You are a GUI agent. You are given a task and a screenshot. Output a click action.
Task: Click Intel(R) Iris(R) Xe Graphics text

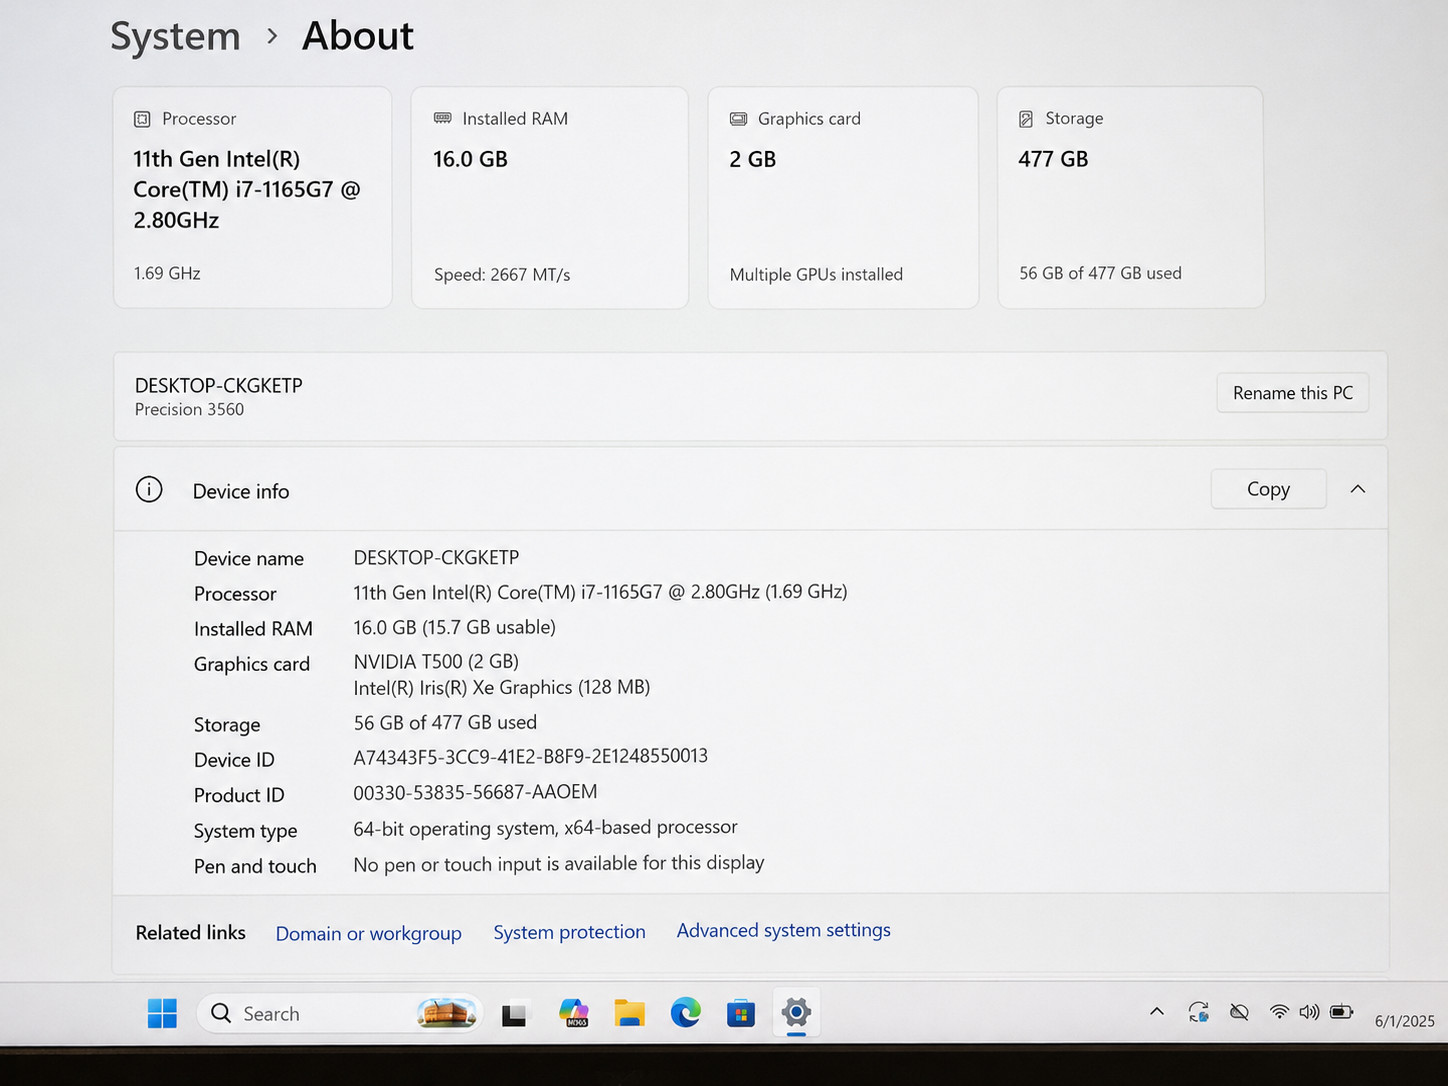[501, 688]
